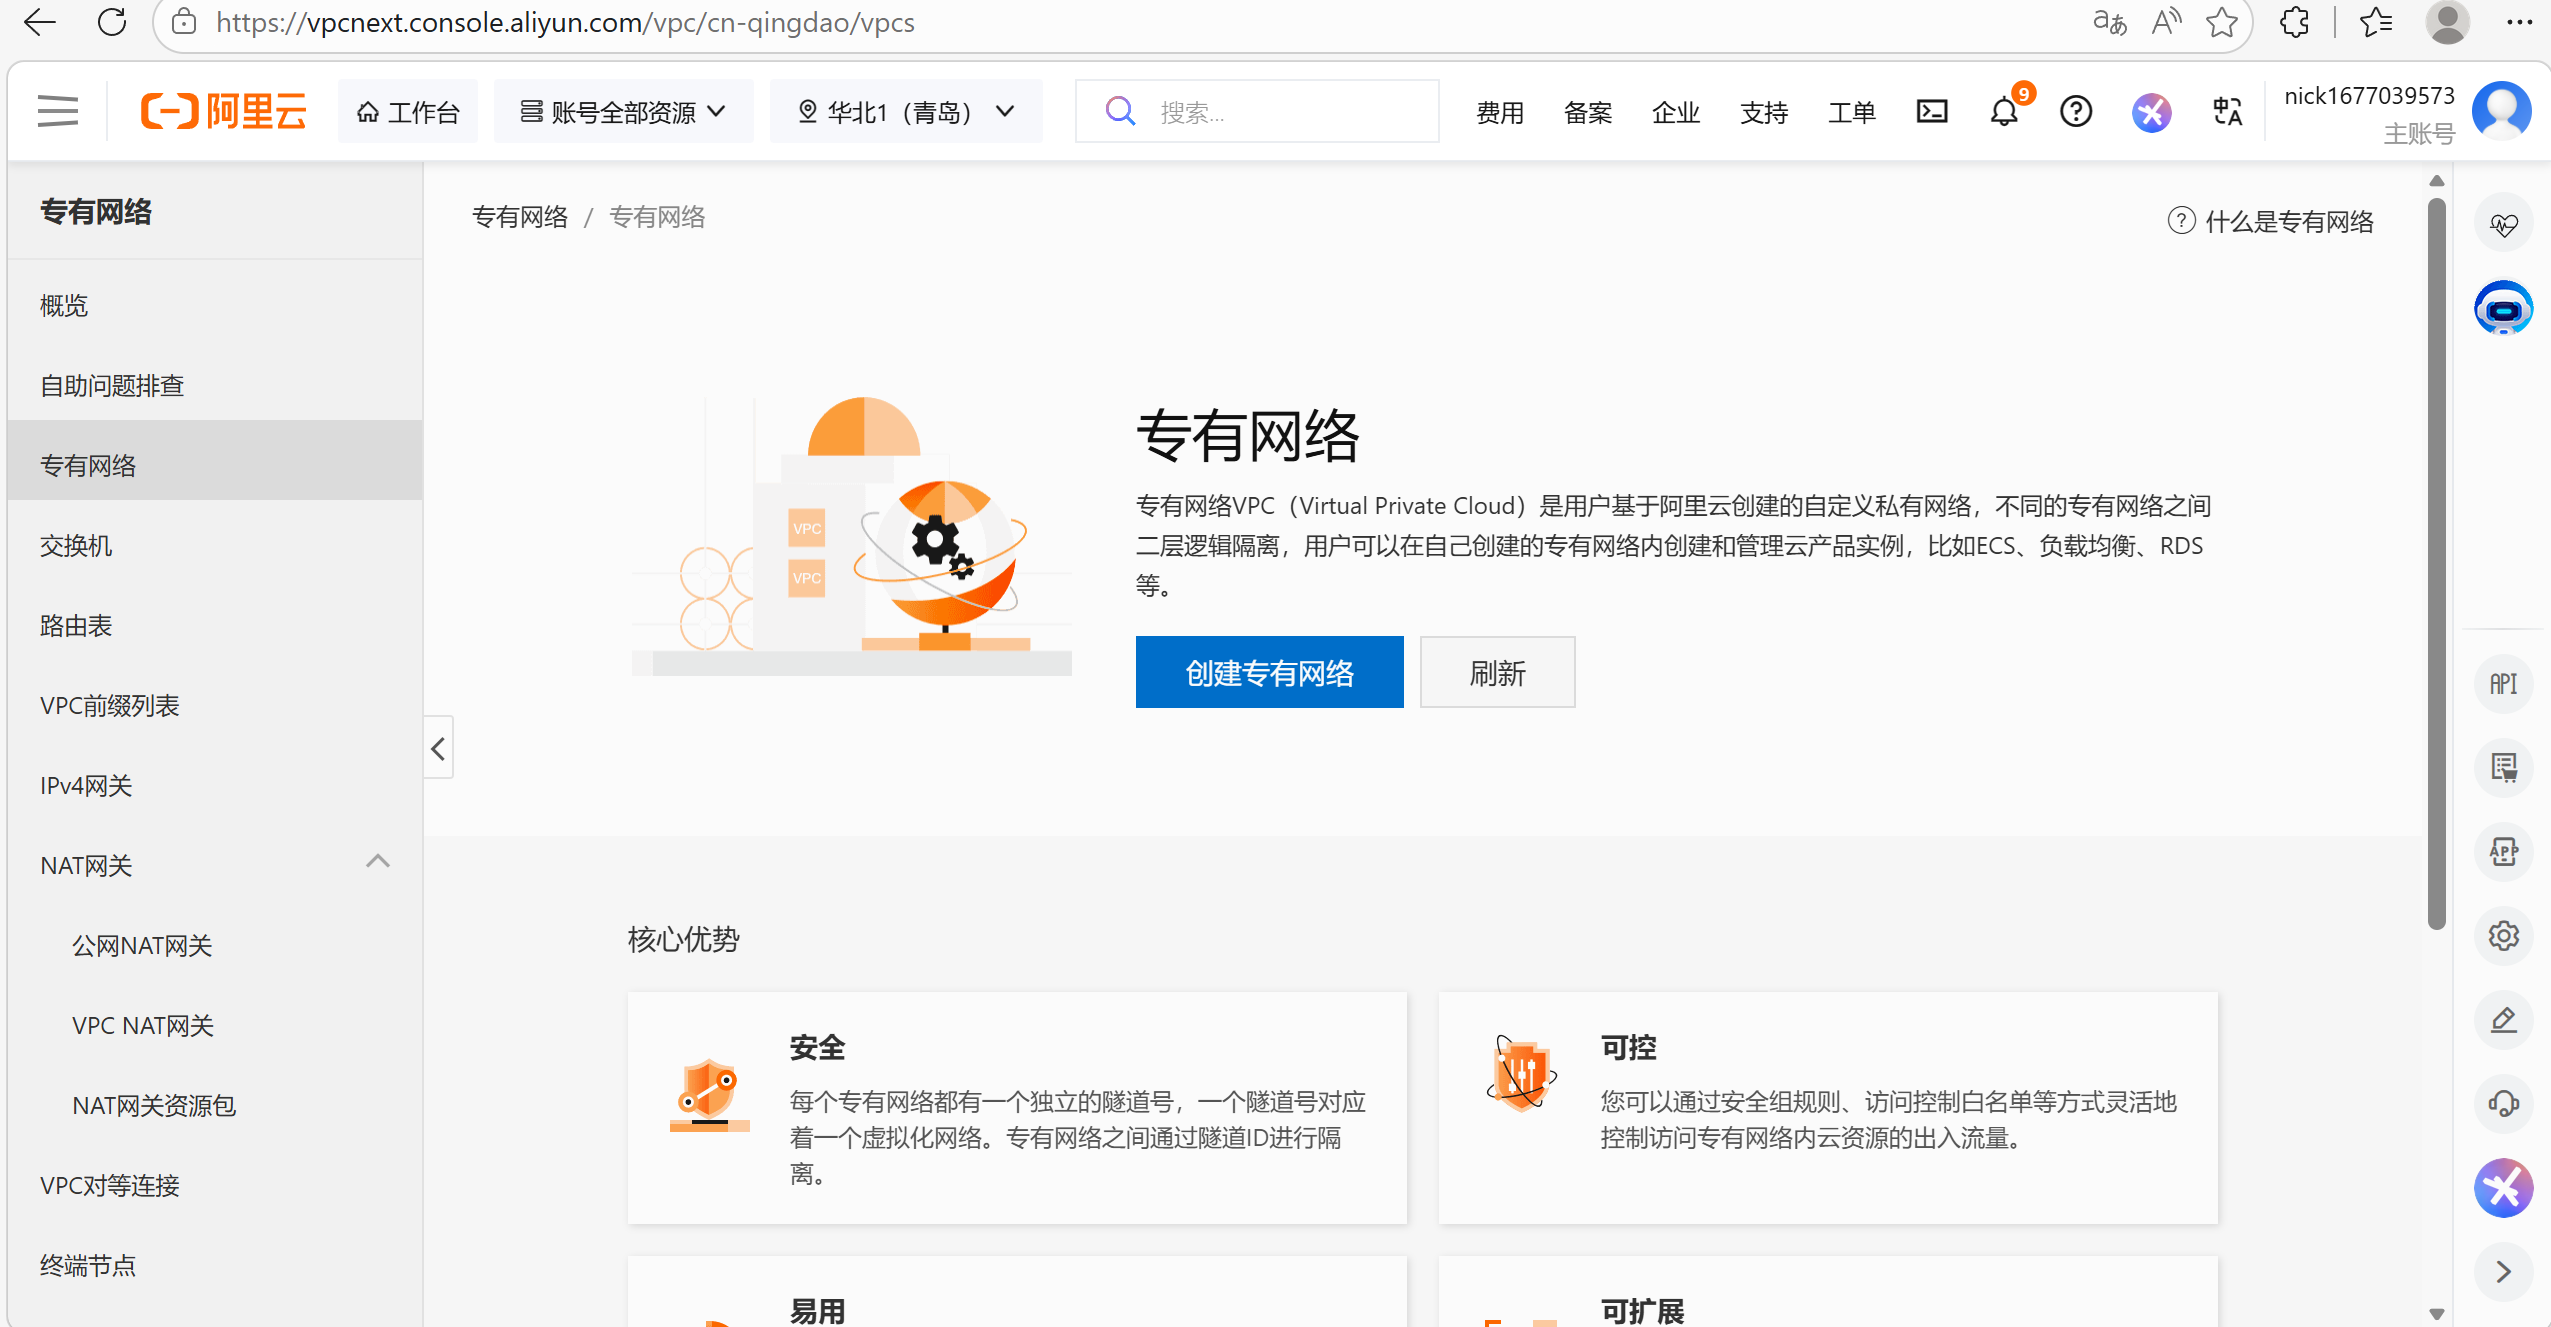Click the health check heart icon
The width and height of the screenshot is (2551, 1327).
click(x=2503, y=224)
